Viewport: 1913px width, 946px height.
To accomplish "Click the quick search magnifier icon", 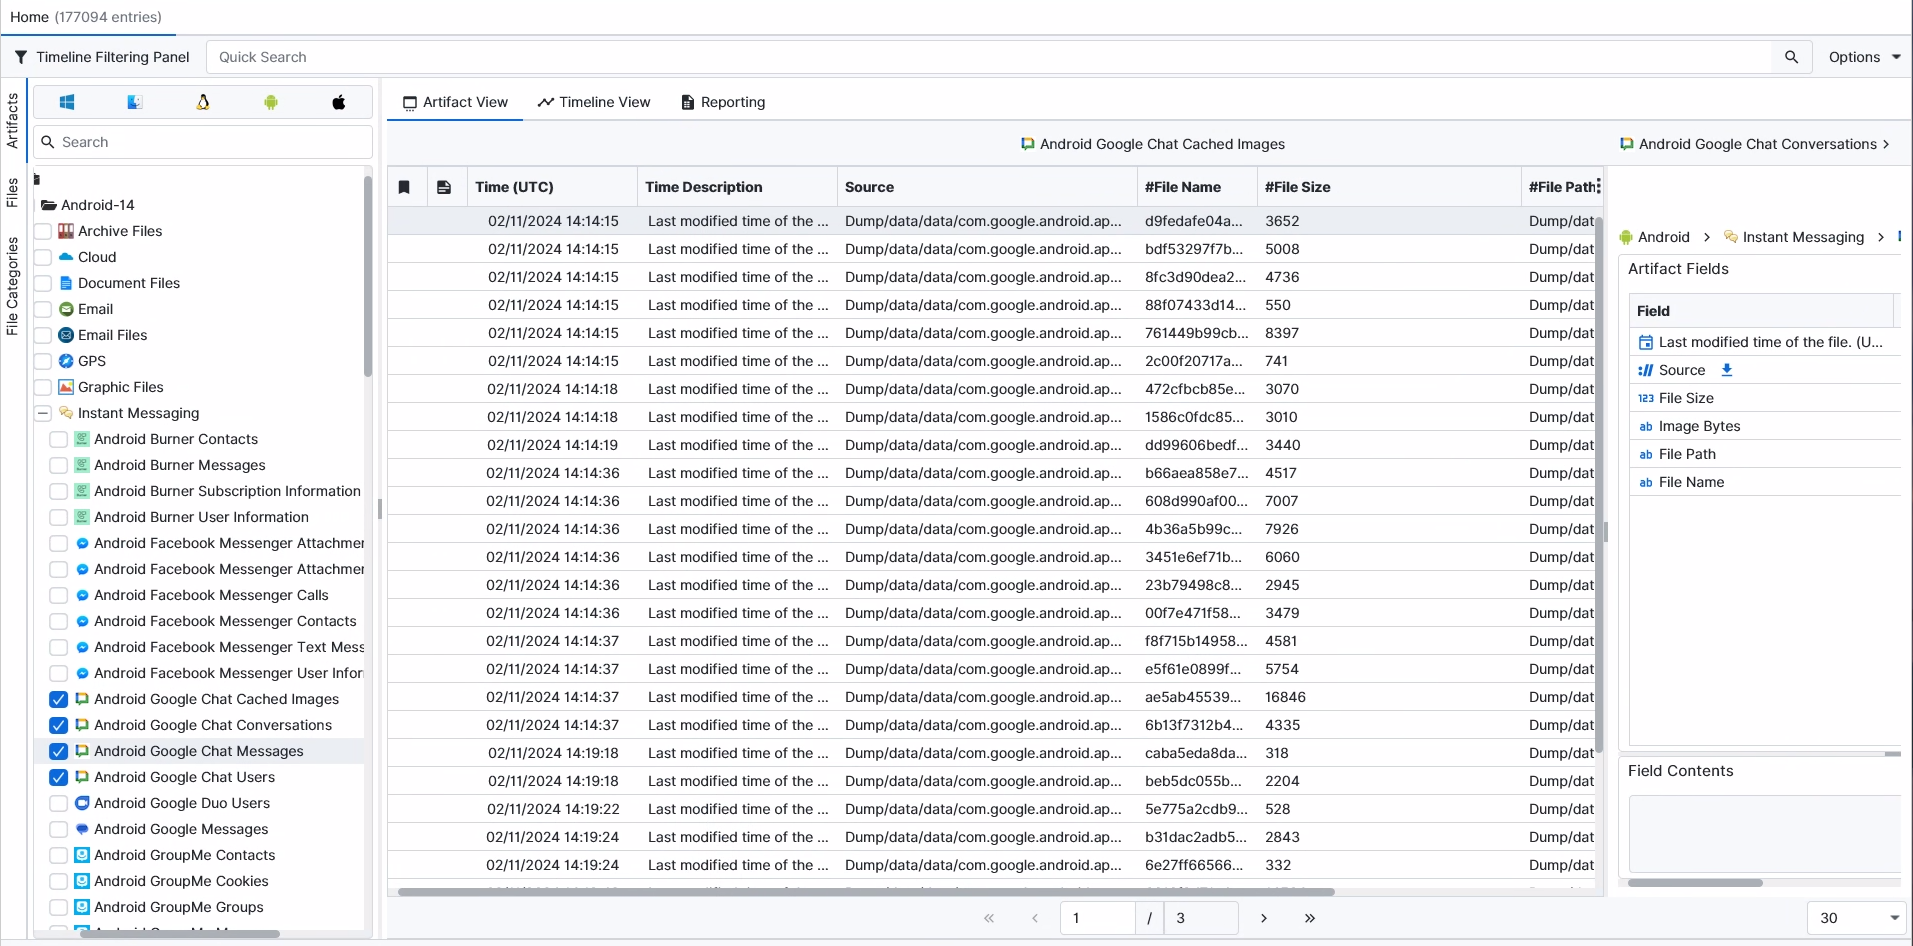I will coord(1791,57).
